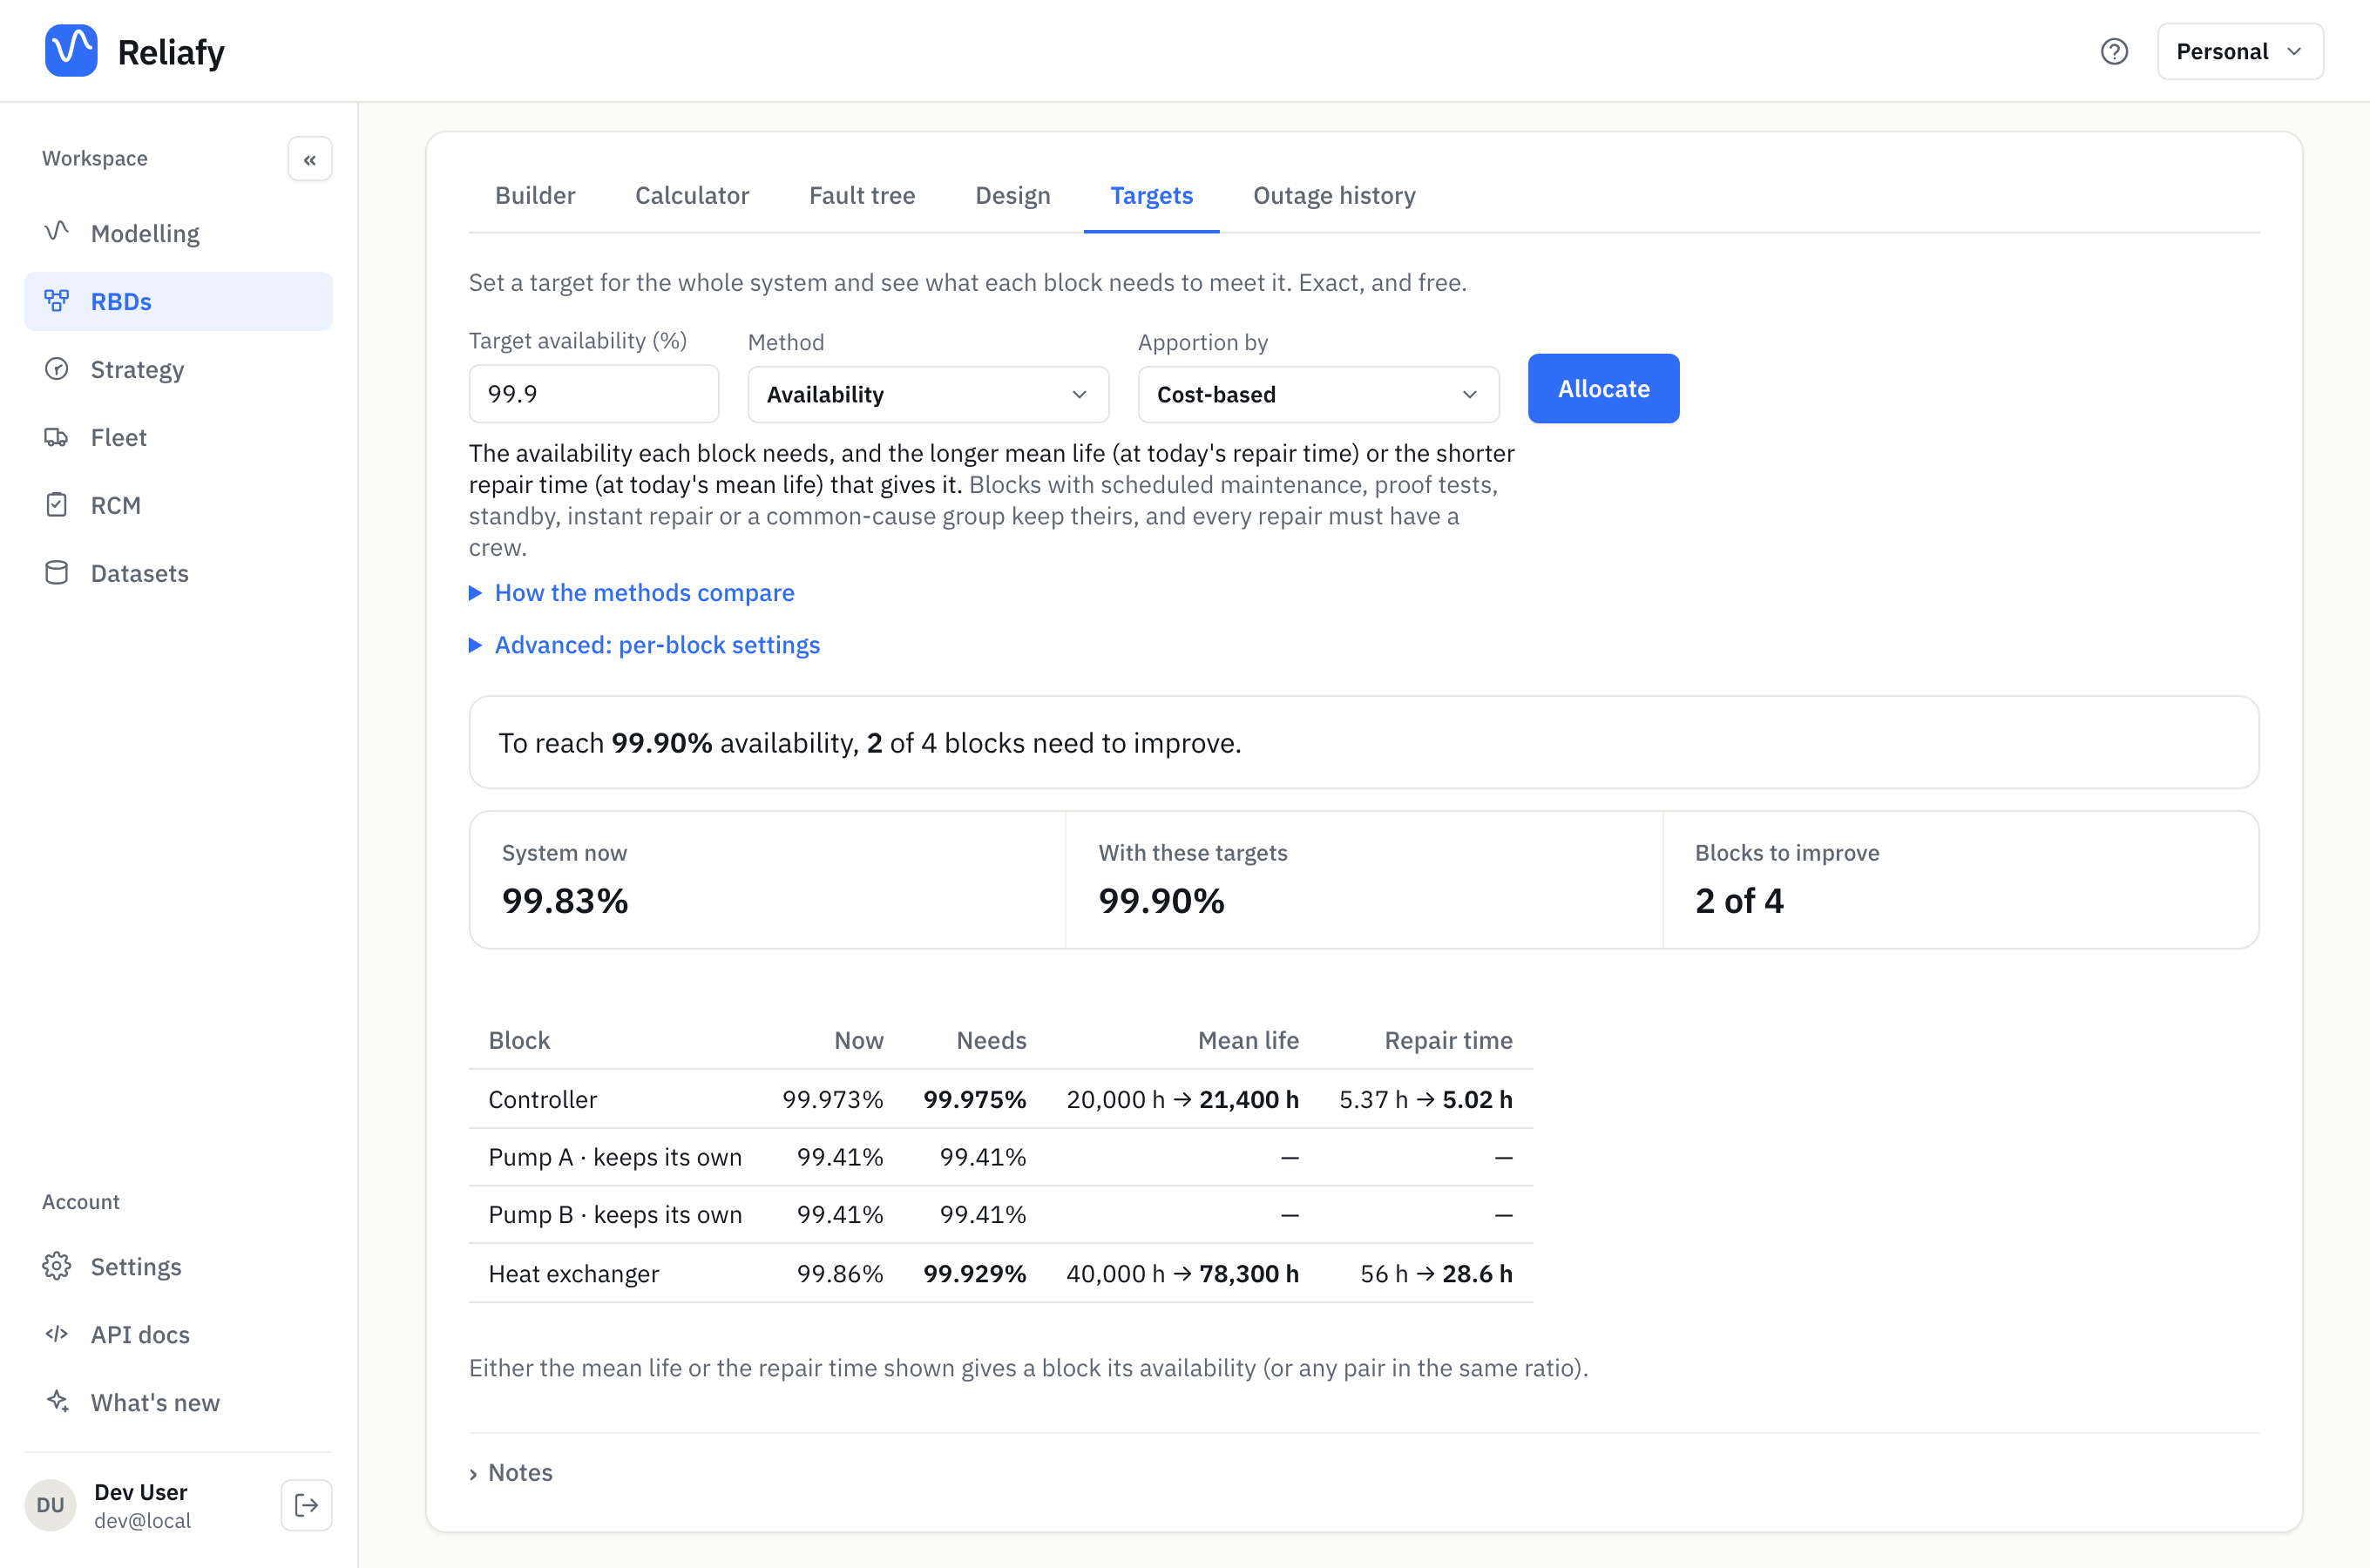Click the Datasets cylinder icon
The height and width of the screenshot is (1568, 2370).
coord(57,572)
